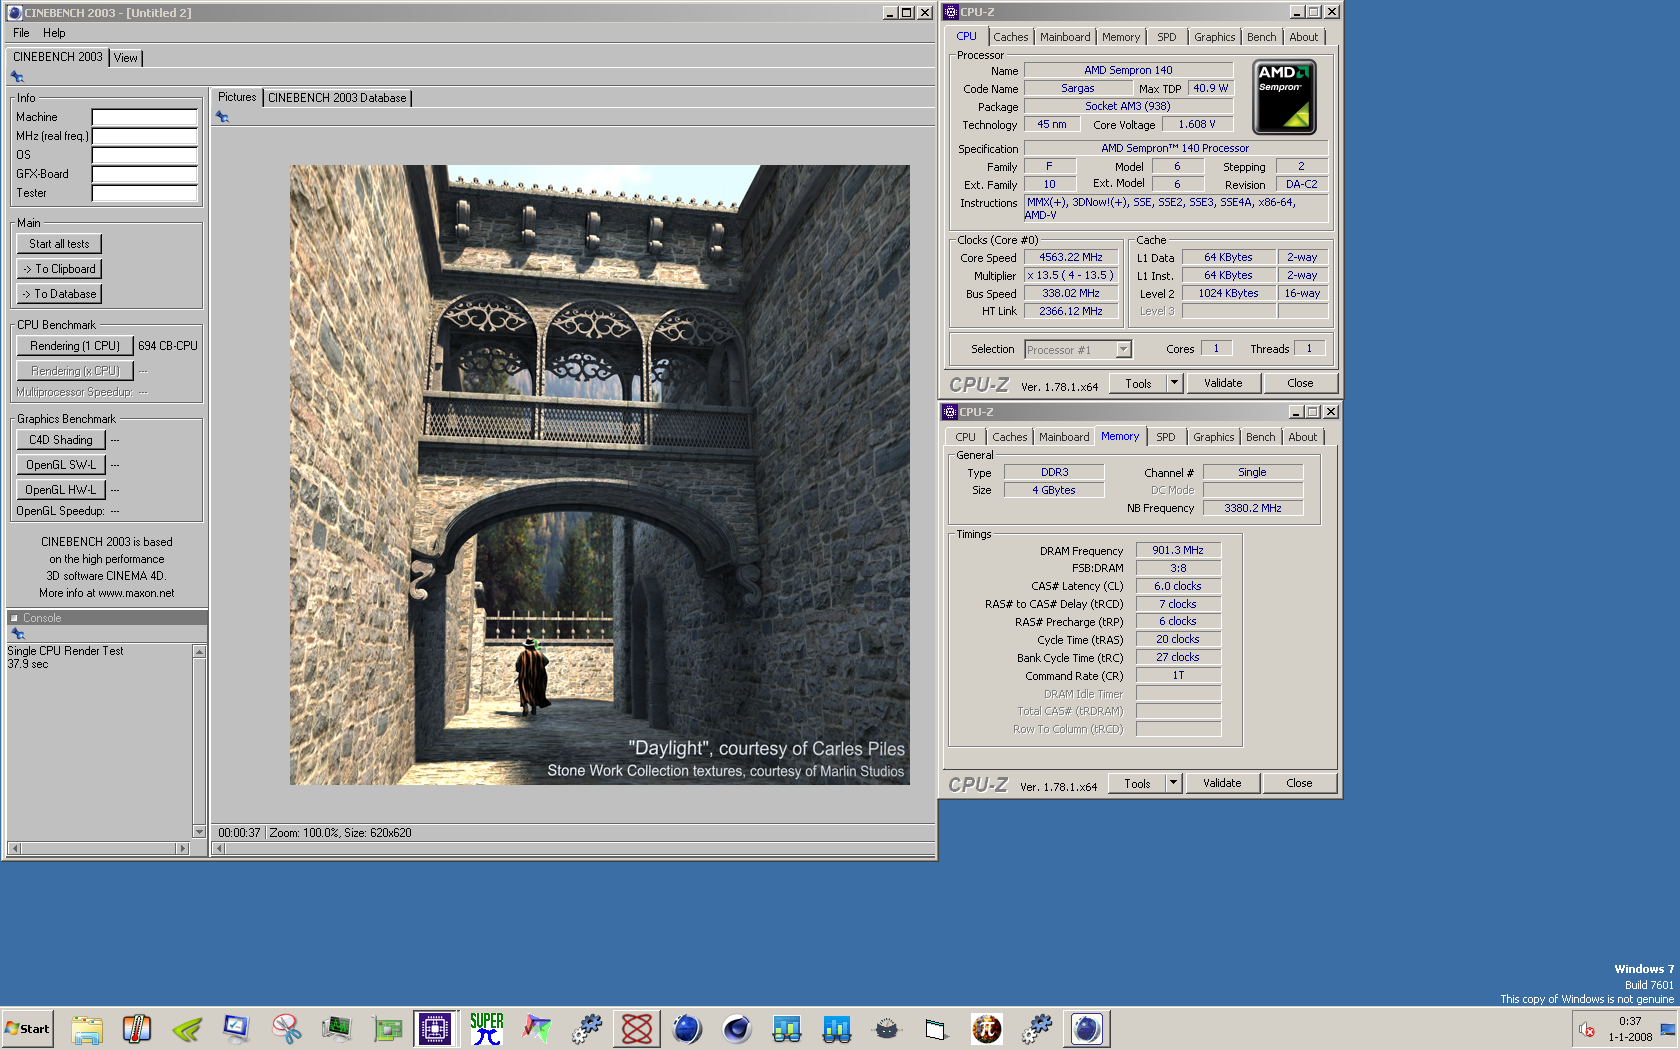Click the CINEBENCH pin icon under tabs
This screenshot has height=1050, width=1680.
17,77
